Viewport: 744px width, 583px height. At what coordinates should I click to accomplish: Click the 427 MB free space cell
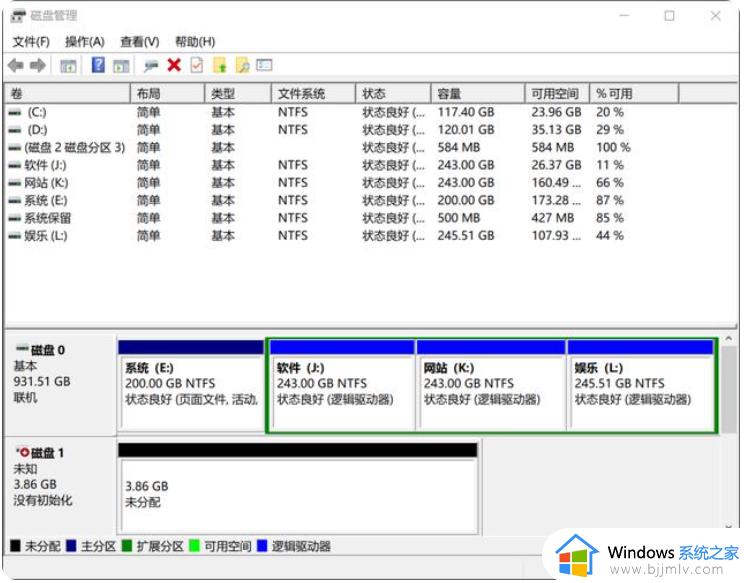coord(552,218)
